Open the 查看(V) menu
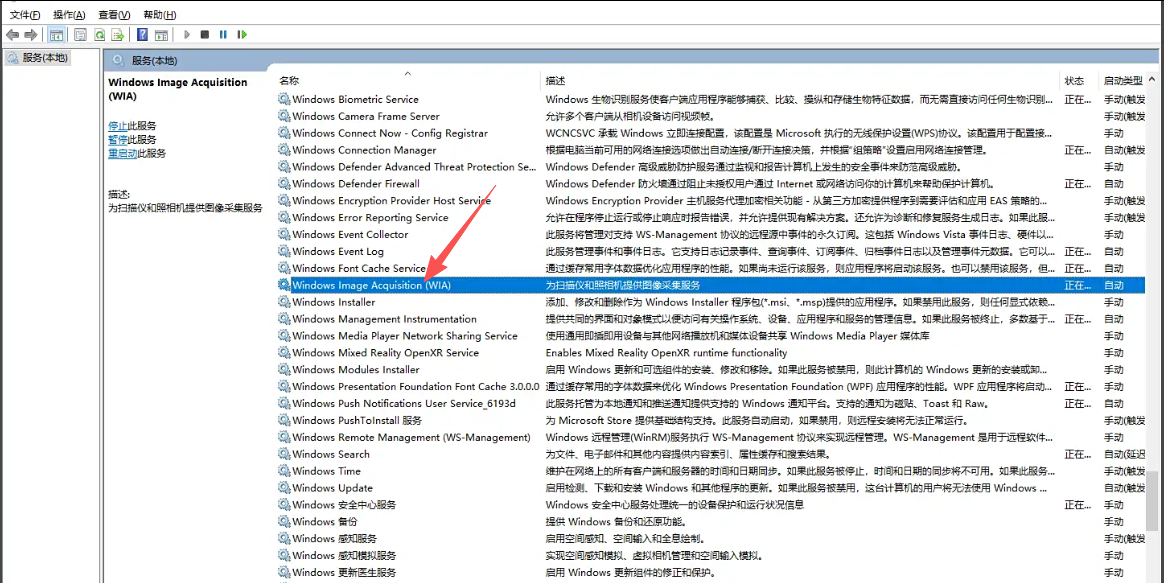 (114, 15)
